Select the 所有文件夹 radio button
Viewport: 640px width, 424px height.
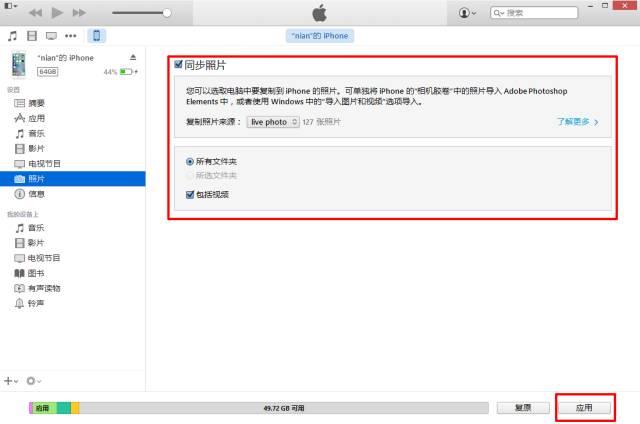coord(189,162)
